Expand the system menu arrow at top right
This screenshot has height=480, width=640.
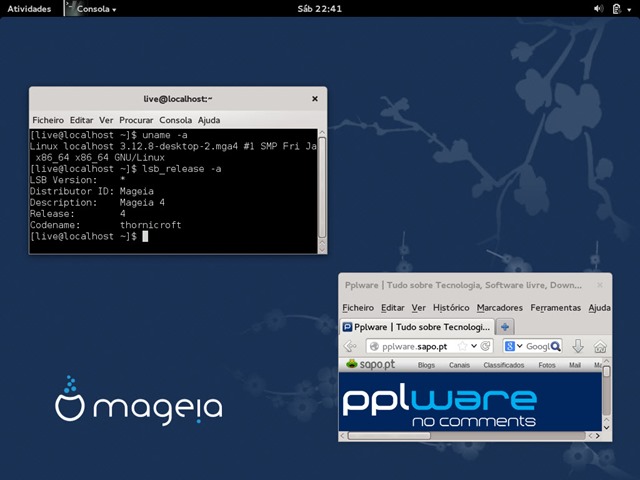point(629,10)
